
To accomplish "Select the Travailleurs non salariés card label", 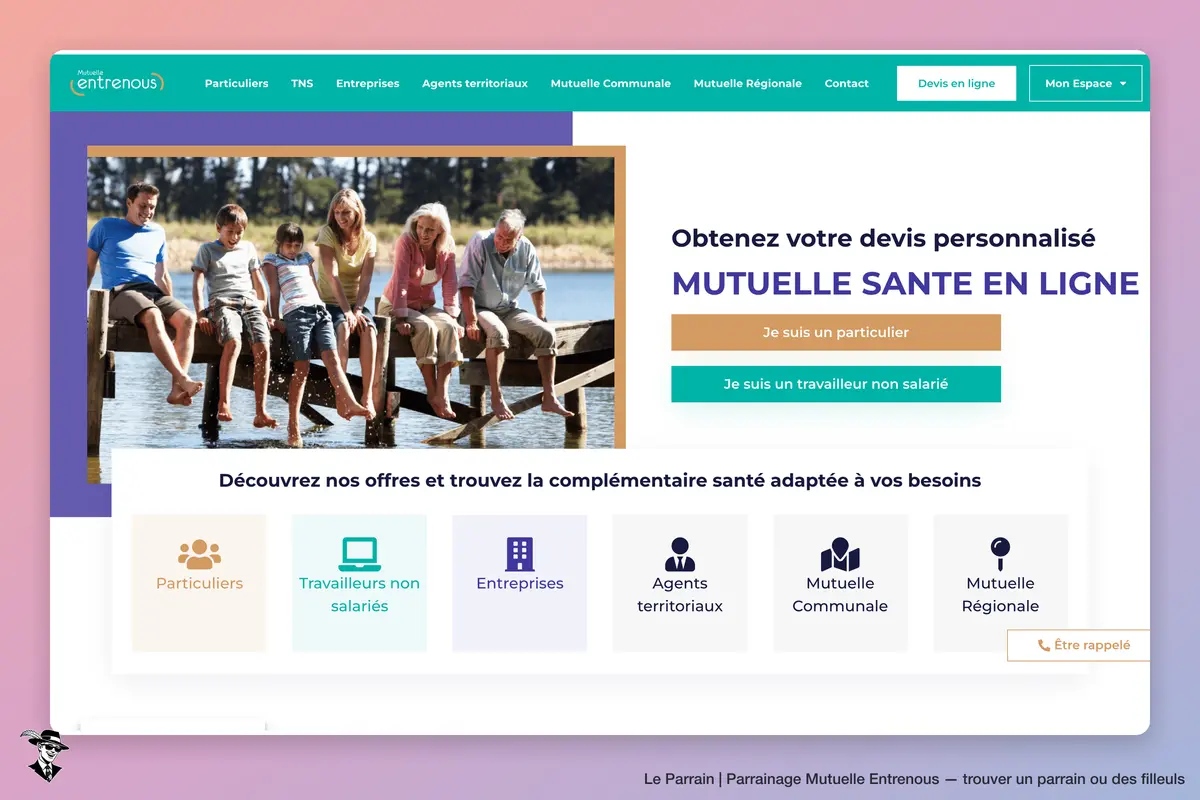I will pos(359,595).
